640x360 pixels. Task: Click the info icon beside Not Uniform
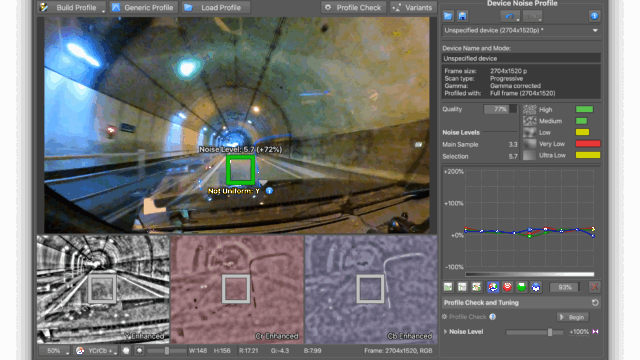[x=269, y=191]
